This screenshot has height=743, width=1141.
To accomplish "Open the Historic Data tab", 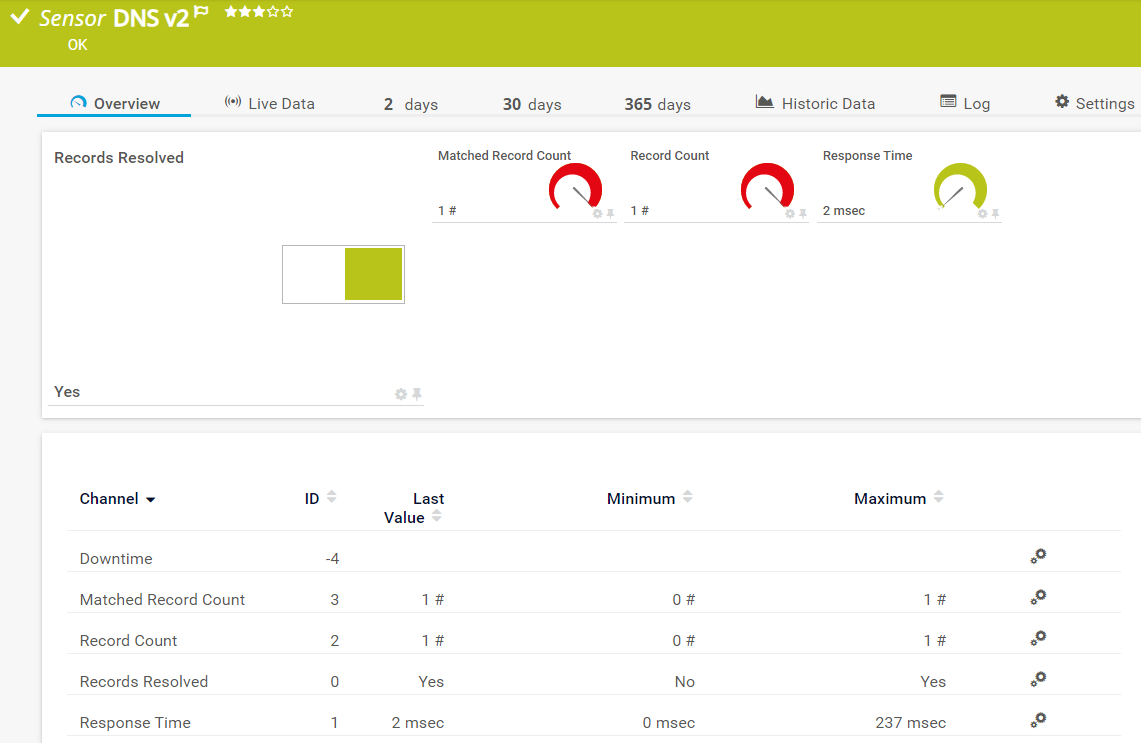I will pyautogui.click(x=816, y=103).
